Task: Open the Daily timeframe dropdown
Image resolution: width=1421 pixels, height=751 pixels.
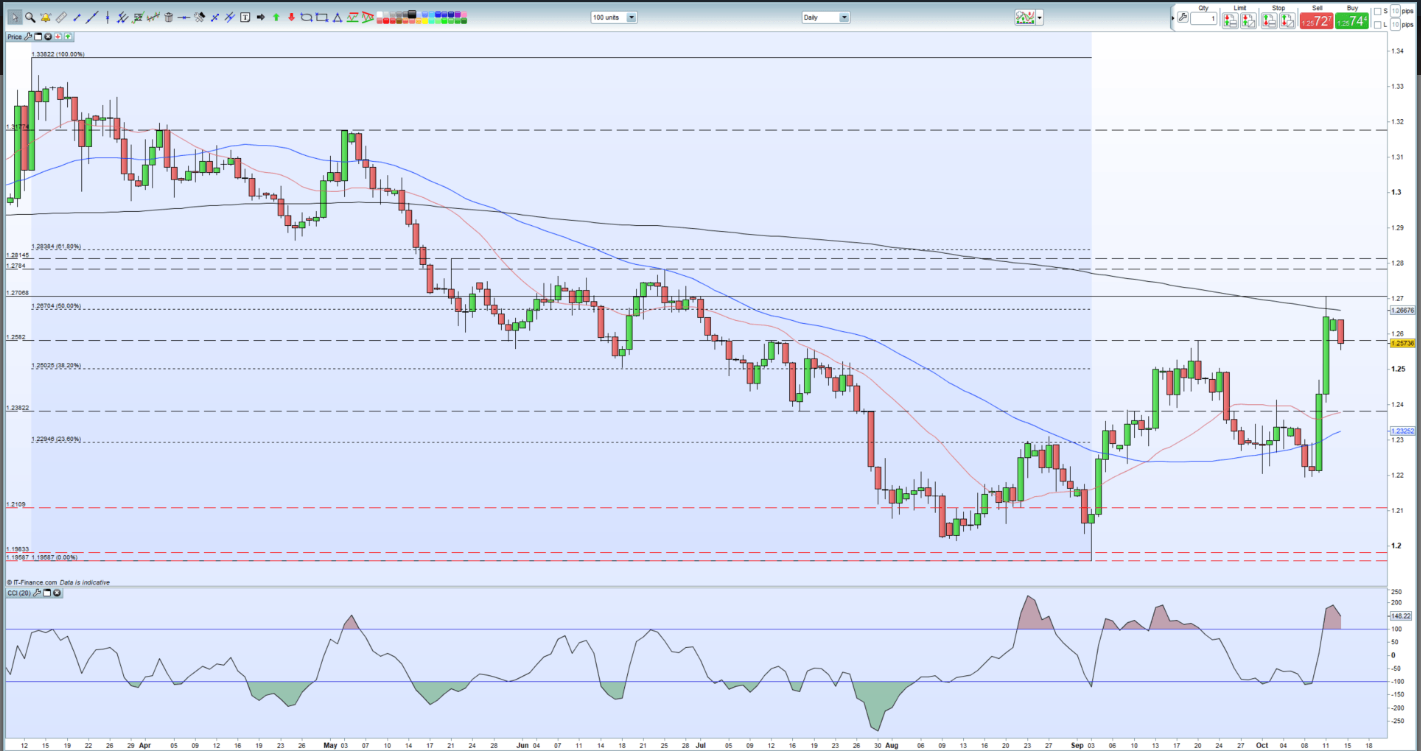Action: pos(826,17)
